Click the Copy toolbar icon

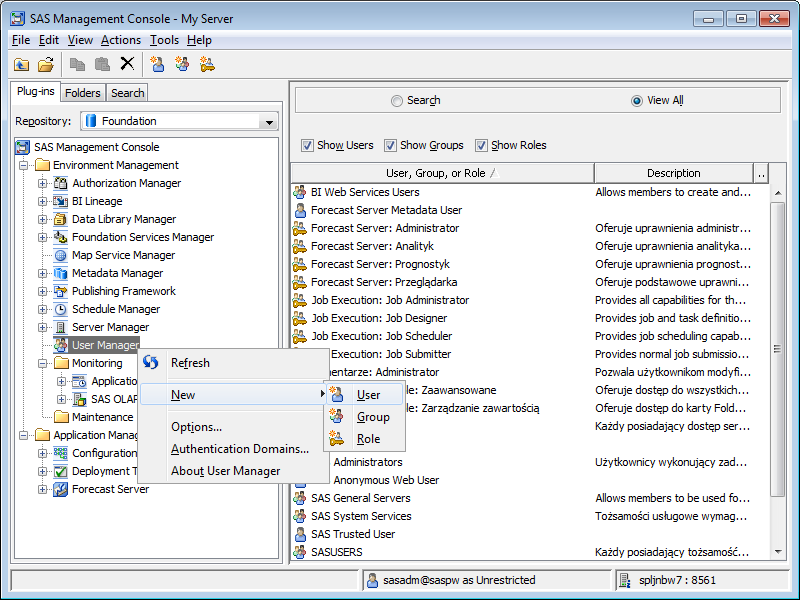click(77, 64)
